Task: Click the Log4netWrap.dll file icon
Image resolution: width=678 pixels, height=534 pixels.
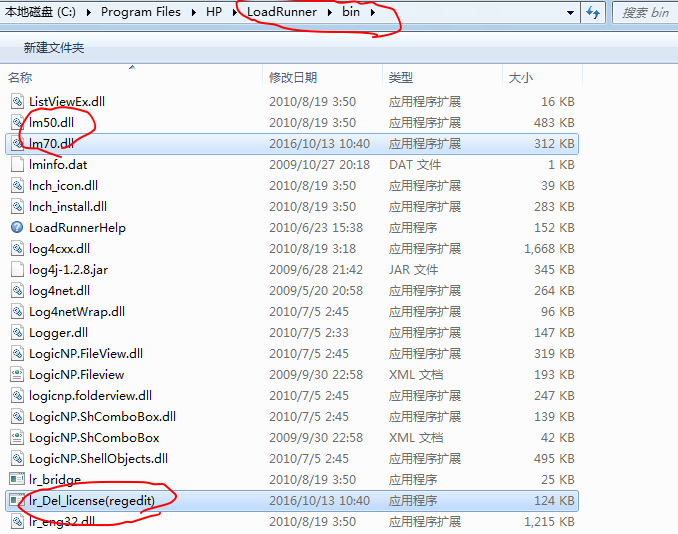Action: pyautogui.click(x=17, y=312)
